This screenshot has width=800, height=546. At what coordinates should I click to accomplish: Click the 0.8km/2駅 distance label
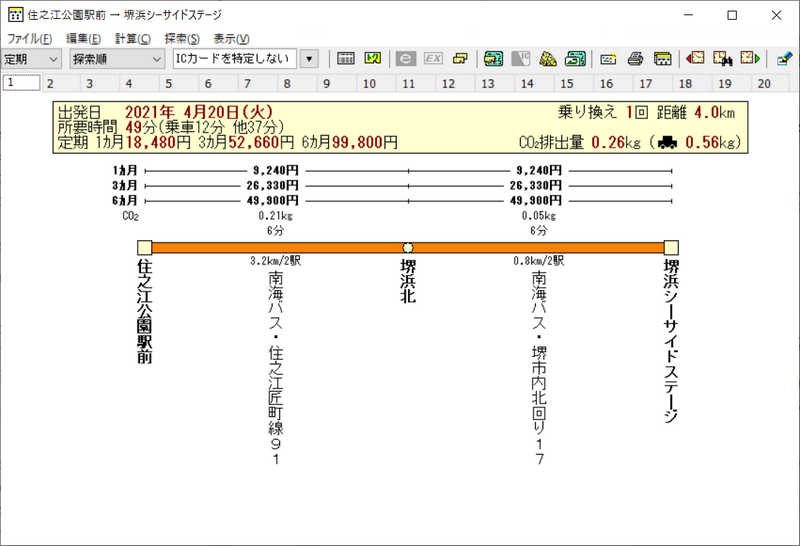(539, 261)
